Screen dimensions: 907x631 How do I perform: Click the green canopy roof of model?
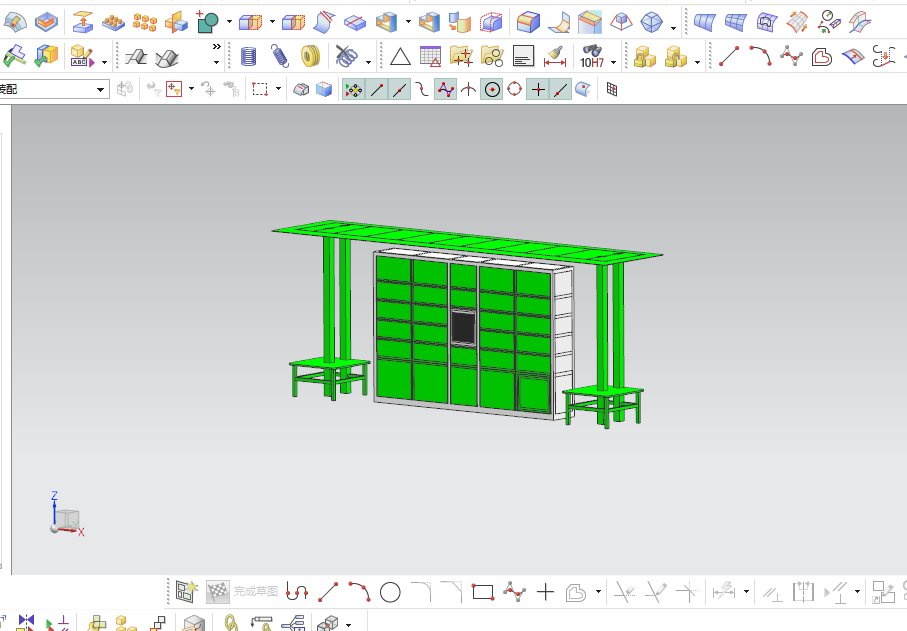pos(466,240)
